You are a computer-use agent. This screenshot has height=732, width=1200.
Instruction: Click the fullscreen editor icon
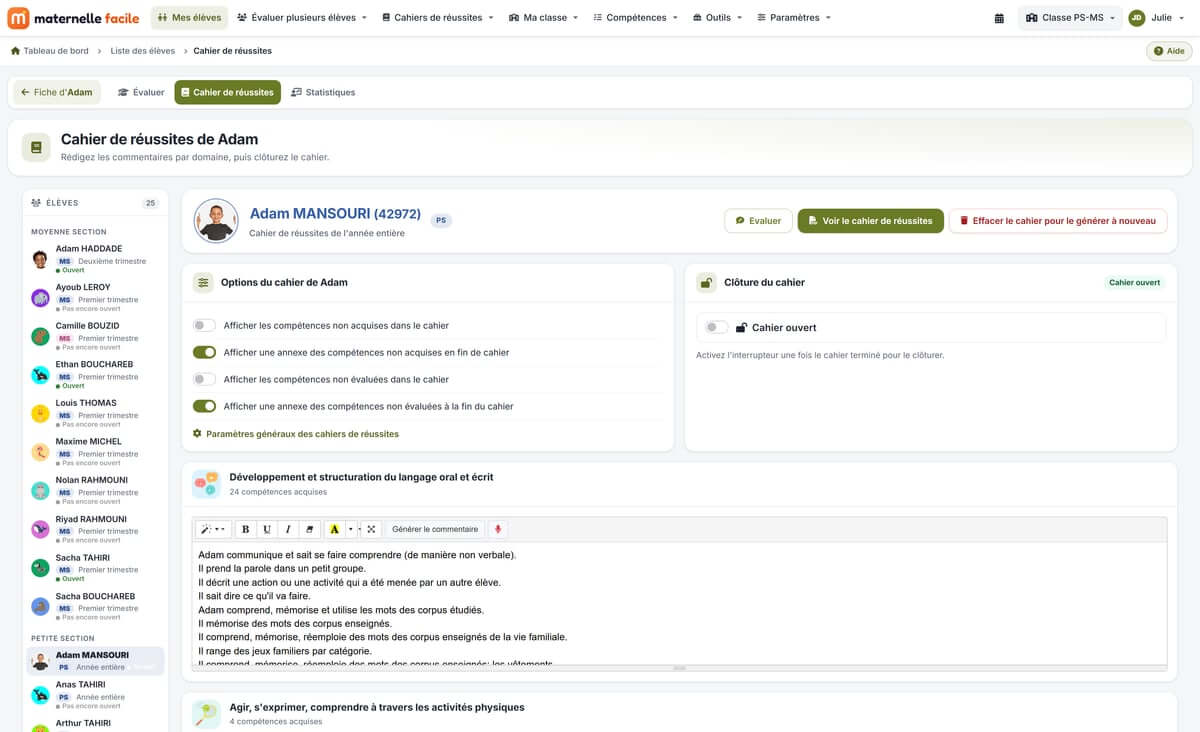coord(371,529)
